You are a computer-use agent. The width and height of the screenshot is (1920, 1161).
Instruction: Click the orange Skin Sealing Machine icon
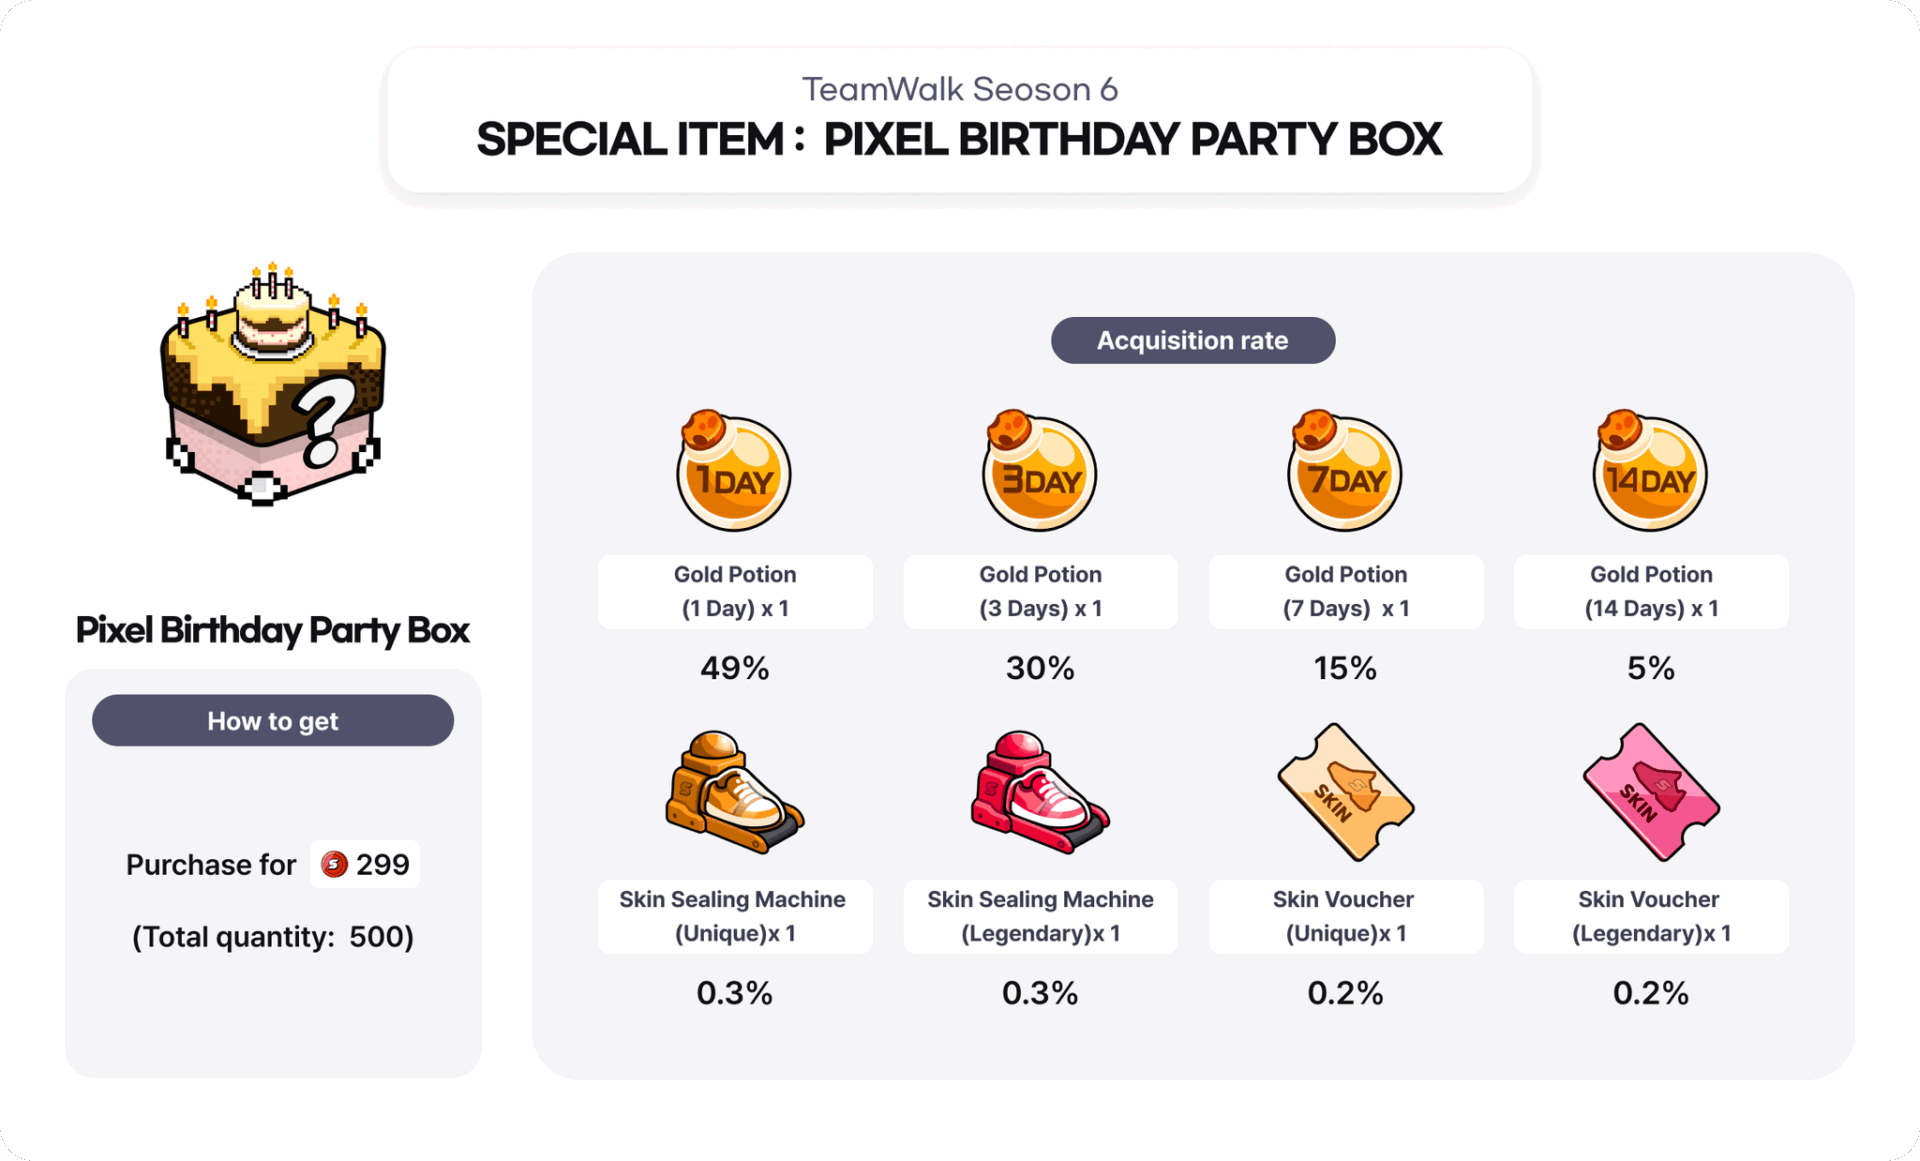click(x=734, y=792)
